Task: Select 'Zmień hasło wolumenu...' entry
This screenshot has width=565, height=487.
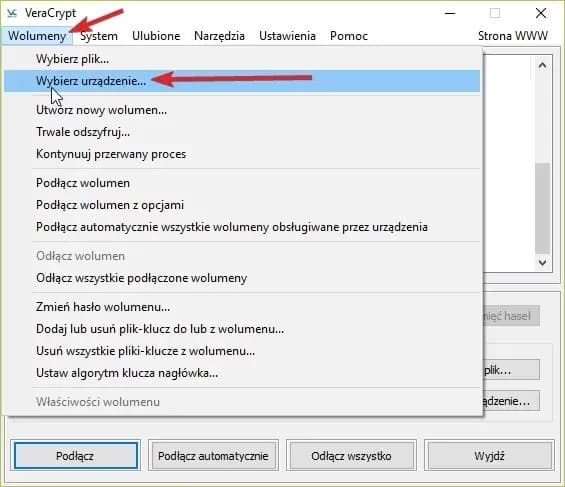Action: pyautogui.click(x=242, y=307)
